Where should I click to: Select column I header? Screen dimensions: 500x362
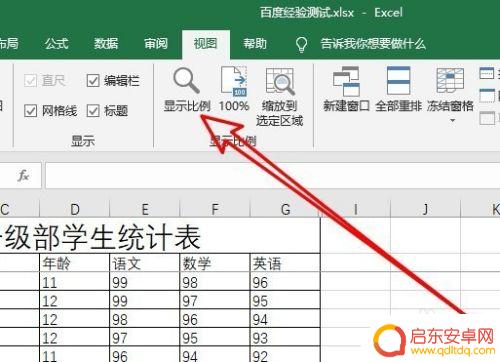[355, 209]
